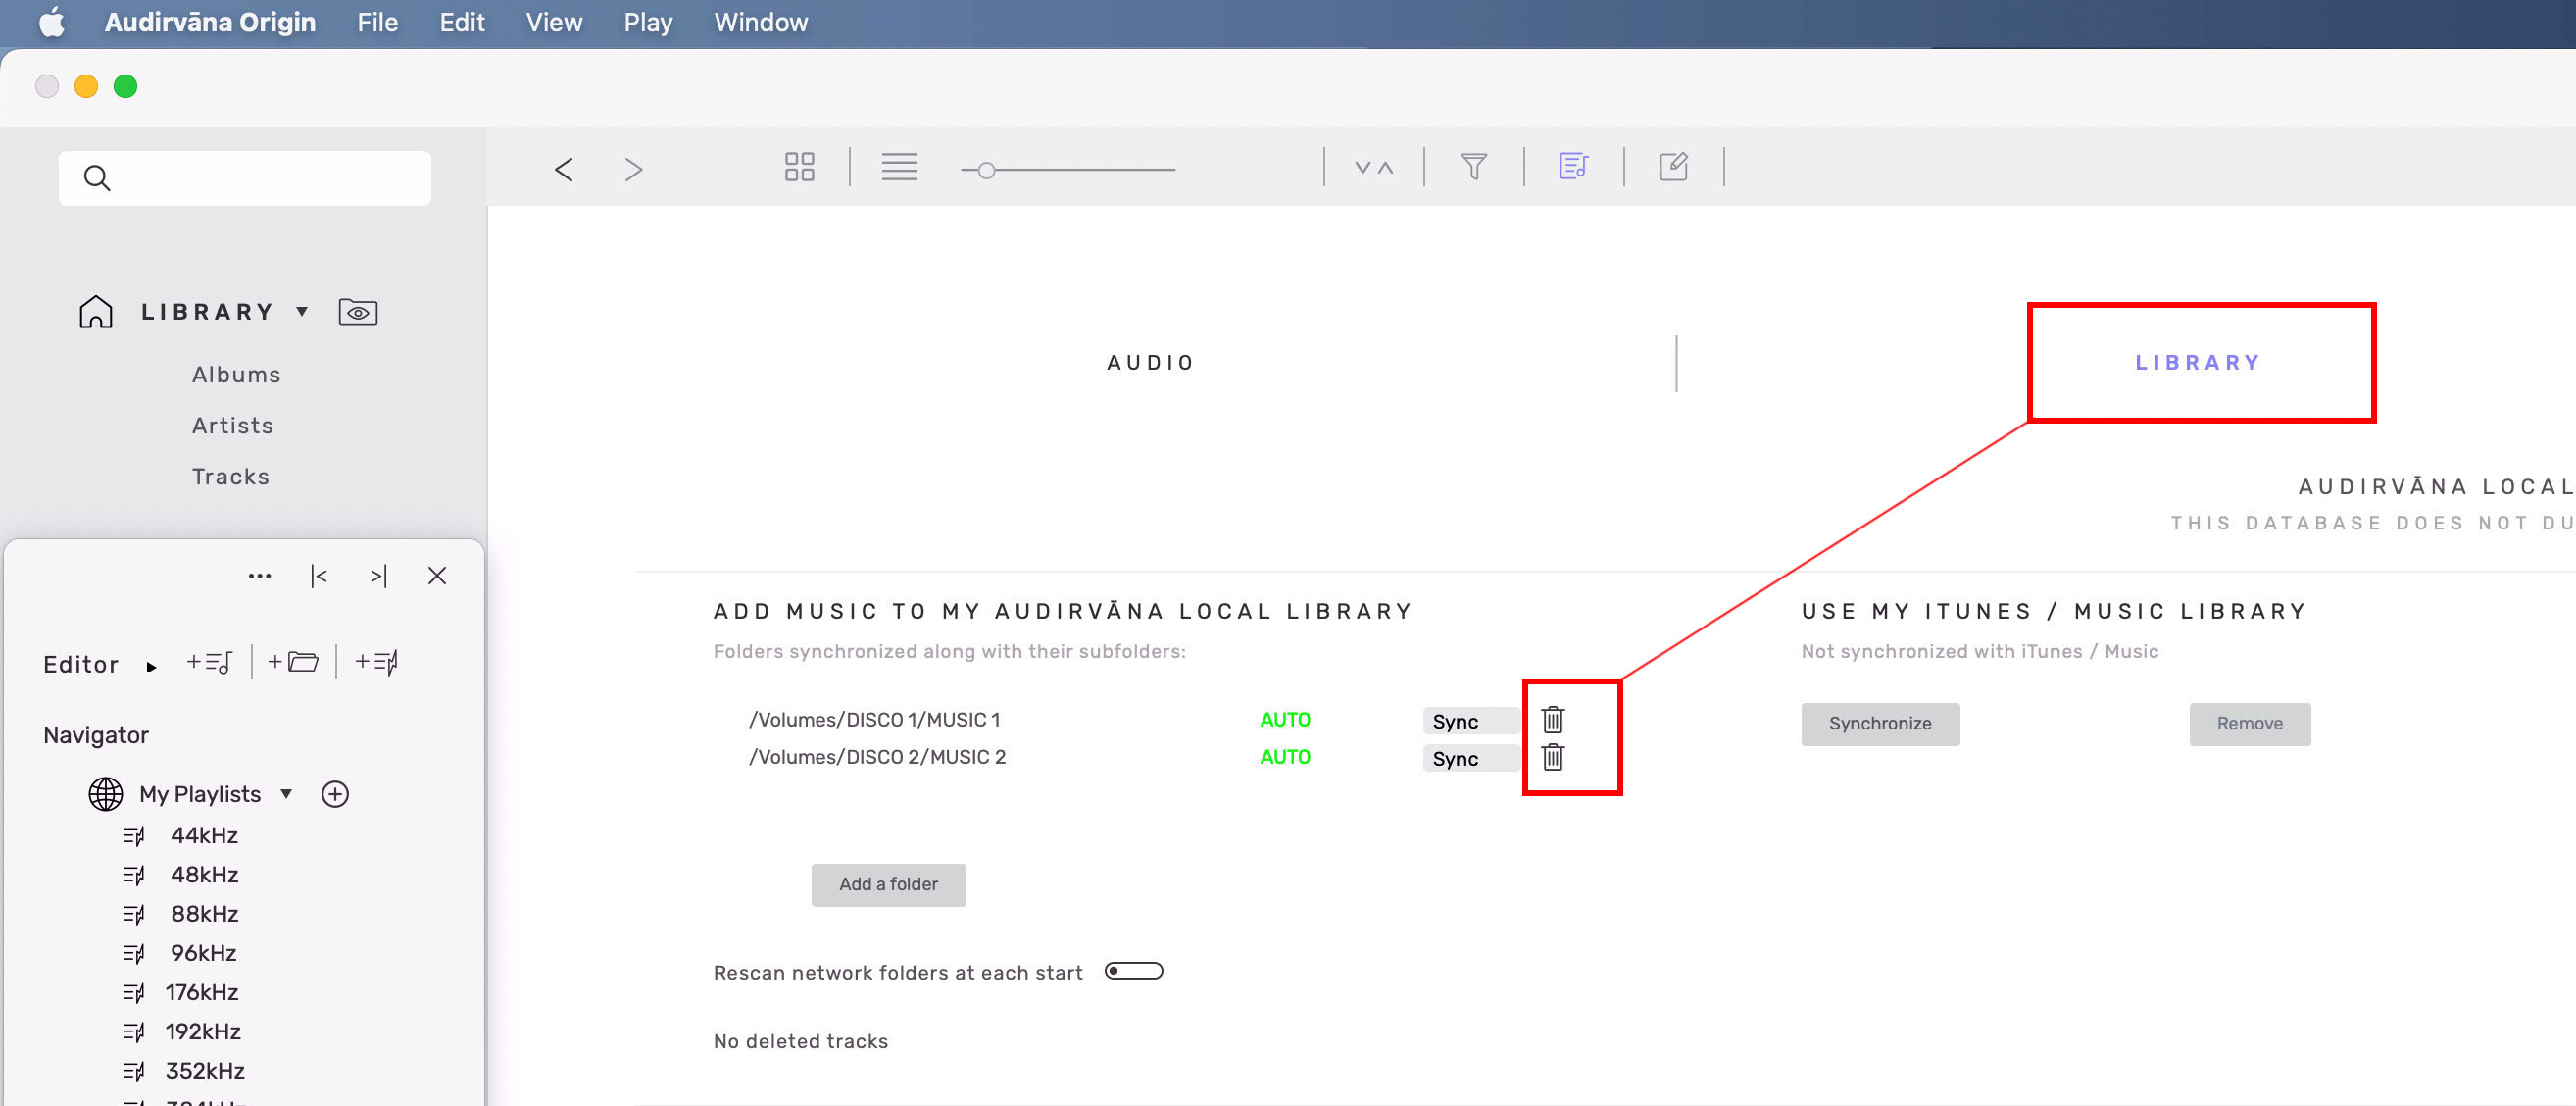Go back with the left arrow
The image size is (2576, 1106).
pyautogui.click(x=564, y=168)
